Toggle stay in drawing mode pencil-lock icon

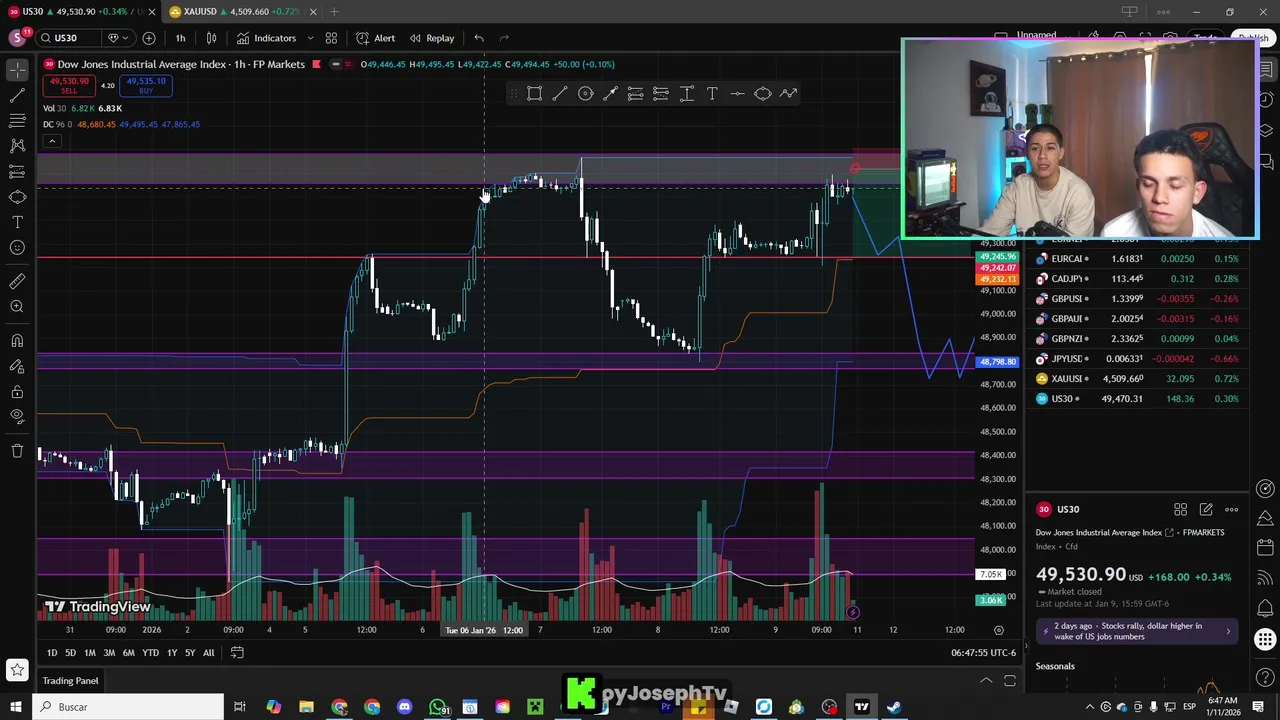tap(17, 366)
